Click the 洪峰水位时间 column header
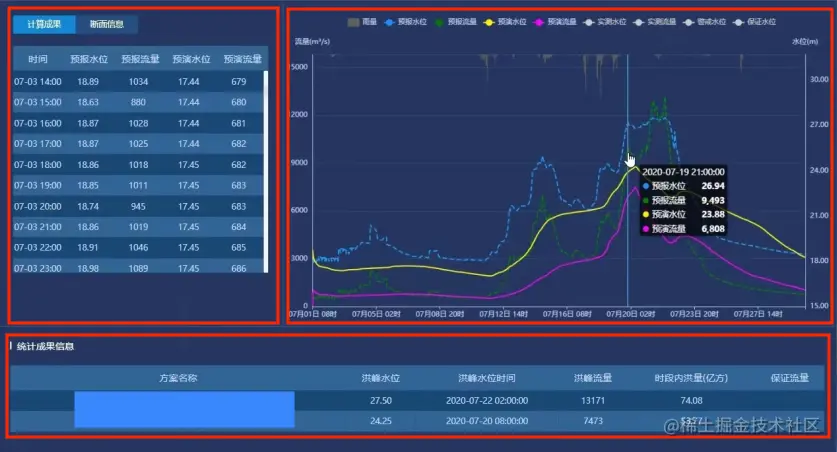Image resolution: width=837 pixels, height=452 pixels. 487,378
